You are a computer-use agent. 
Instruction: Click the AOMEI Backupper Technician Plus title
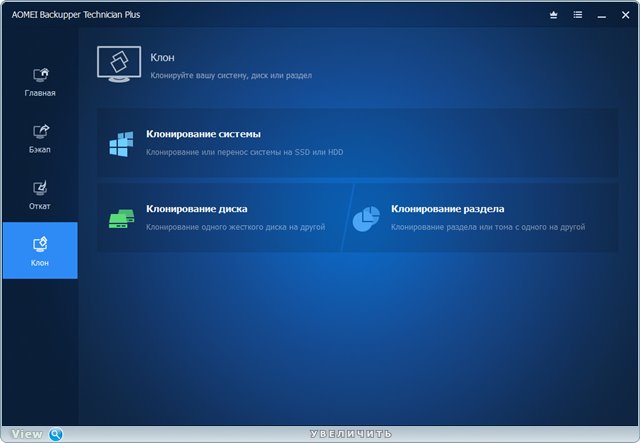(x=76, y=15)
